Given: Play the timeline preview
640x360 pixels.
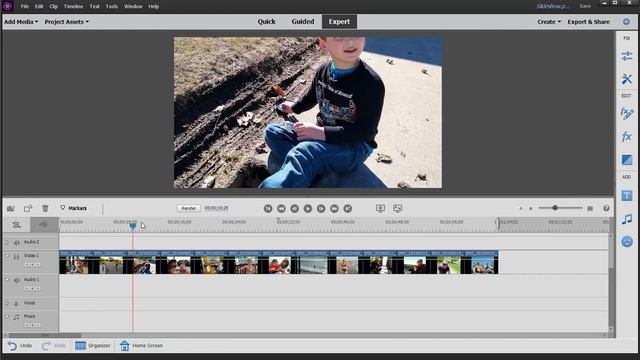Looking at the screenshot, I should tap(308, 209).
